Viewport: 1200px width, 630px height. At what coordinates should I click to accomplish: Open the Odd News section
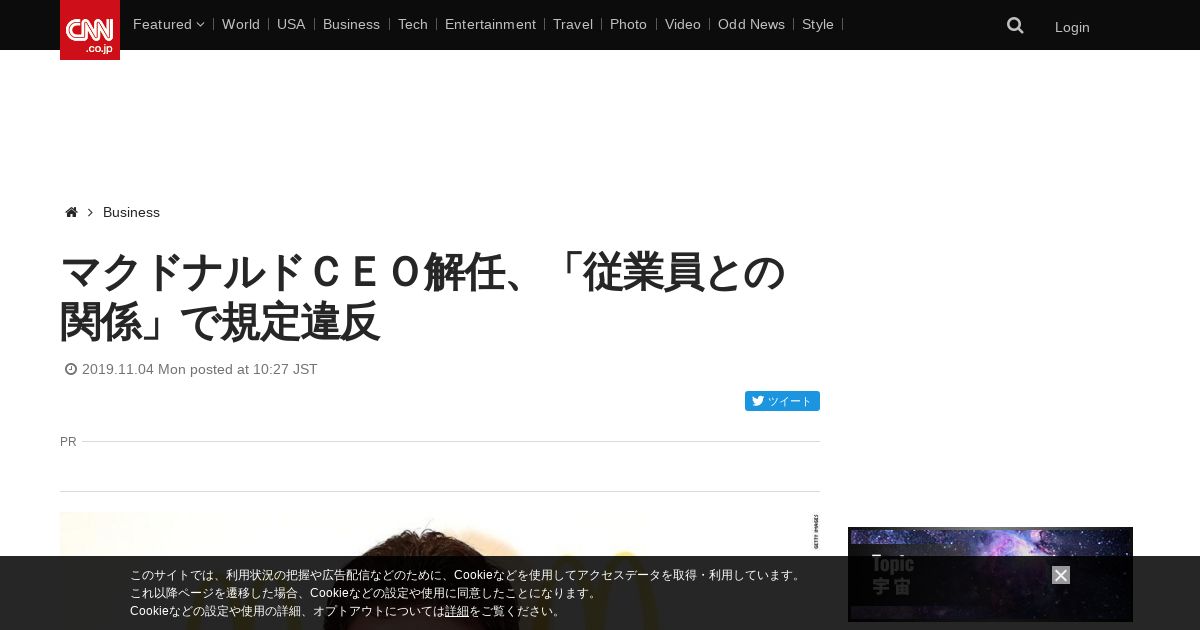pos(751,24)
